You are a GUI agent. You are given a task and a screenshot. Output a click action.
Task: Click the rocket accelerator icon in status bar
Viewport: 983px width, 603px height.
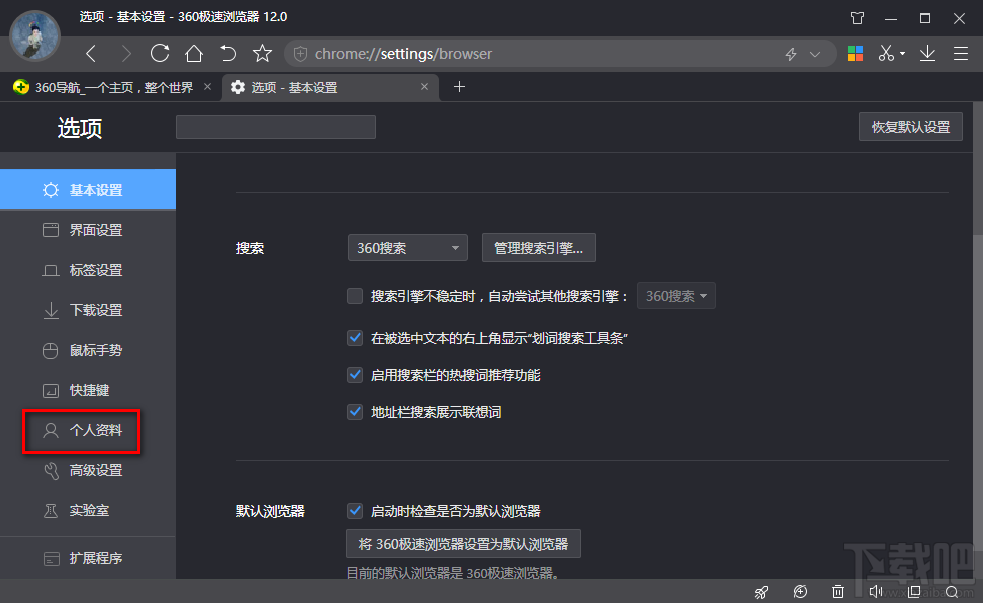pyautogui.click(x=762, y=592)
